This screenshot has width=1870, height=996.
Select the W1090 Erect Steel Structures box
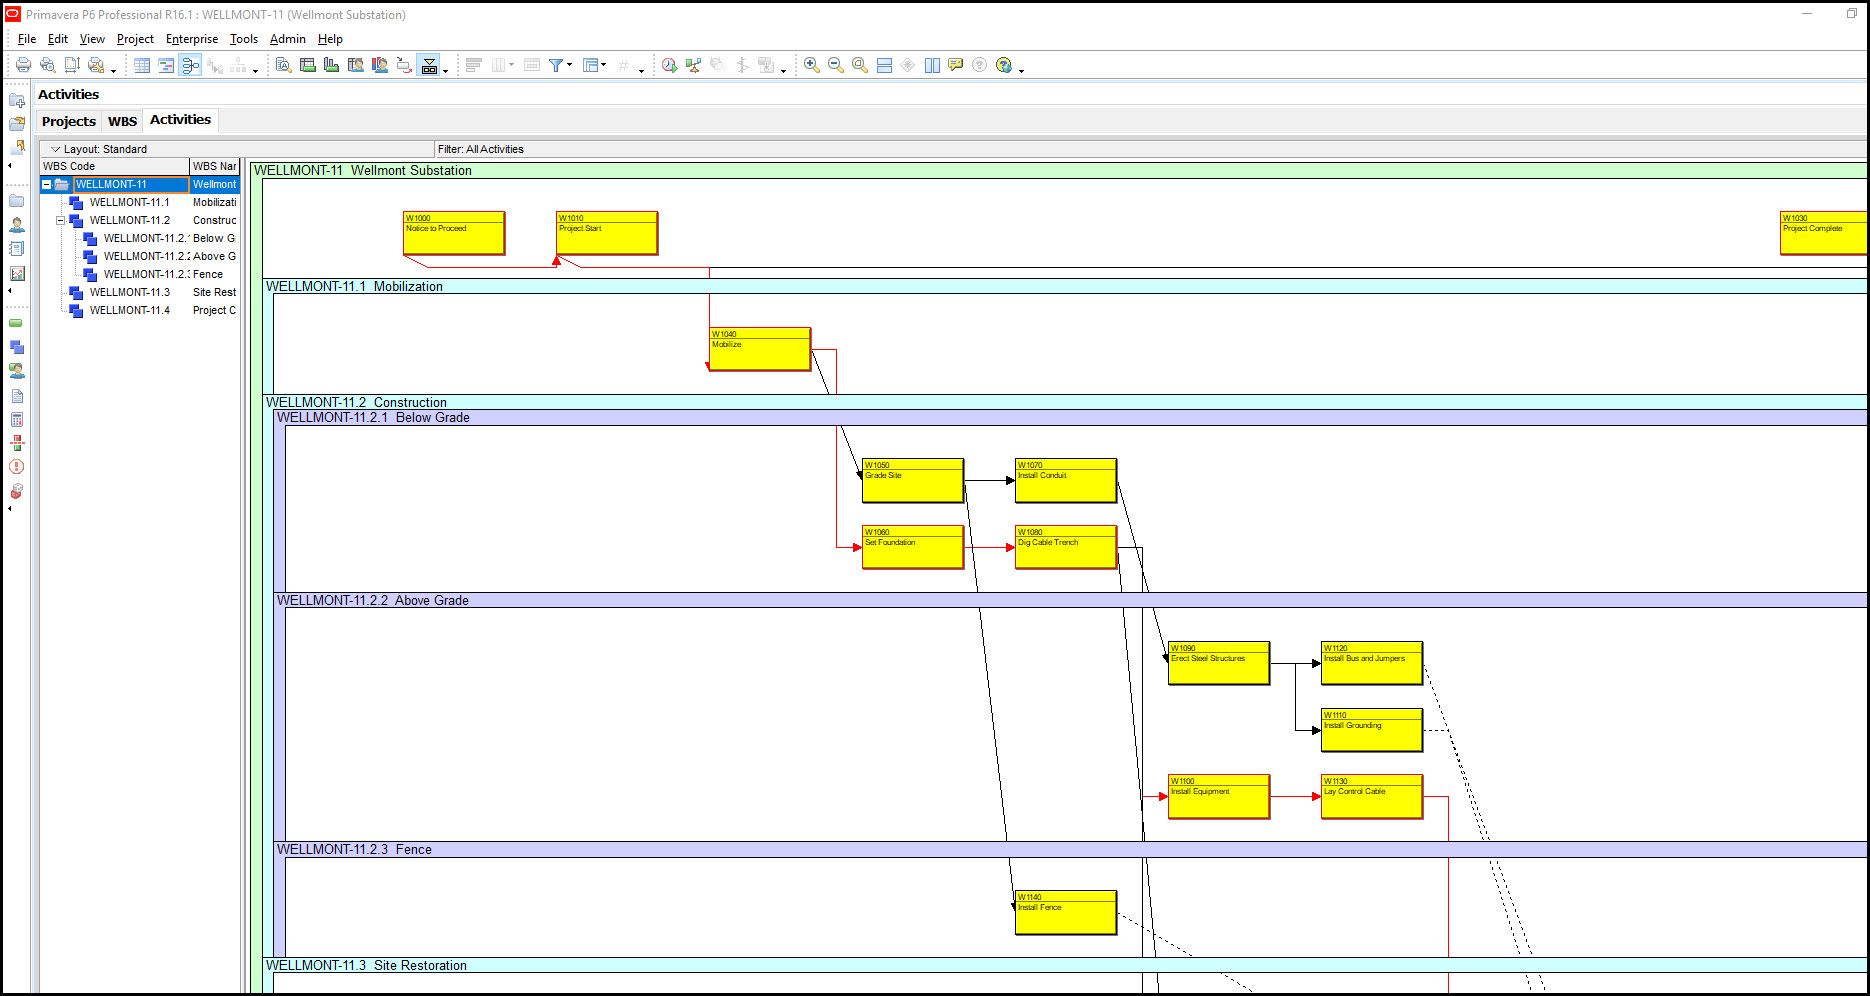(x=1219, y=663)
